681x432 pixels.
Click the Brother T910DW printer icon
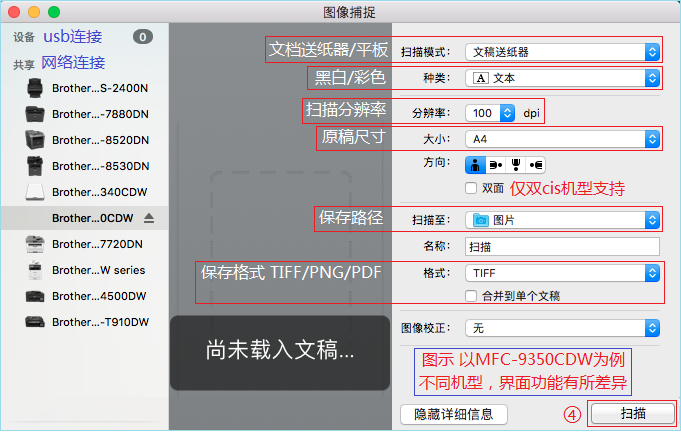[35, 322]
